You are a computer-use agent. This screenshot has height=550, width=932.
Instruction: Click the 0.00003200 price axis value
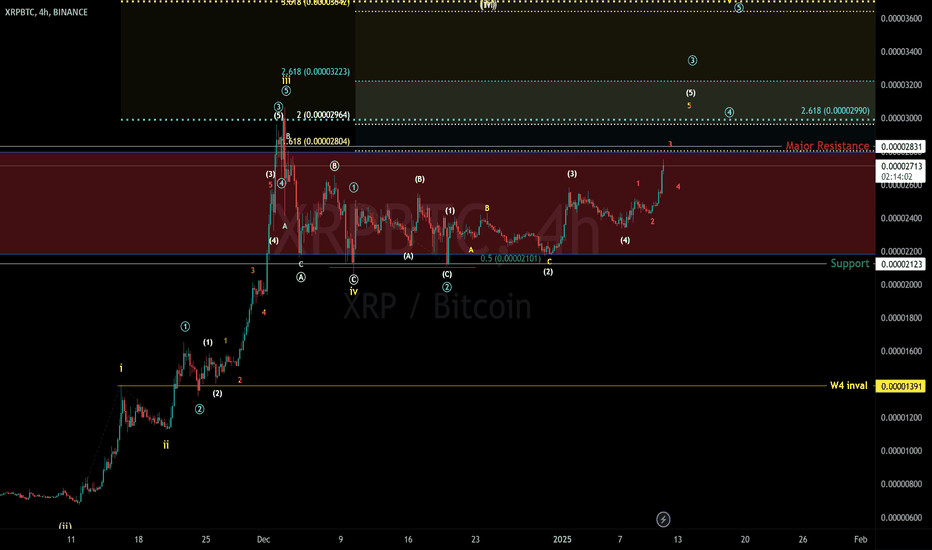(901, 85)
